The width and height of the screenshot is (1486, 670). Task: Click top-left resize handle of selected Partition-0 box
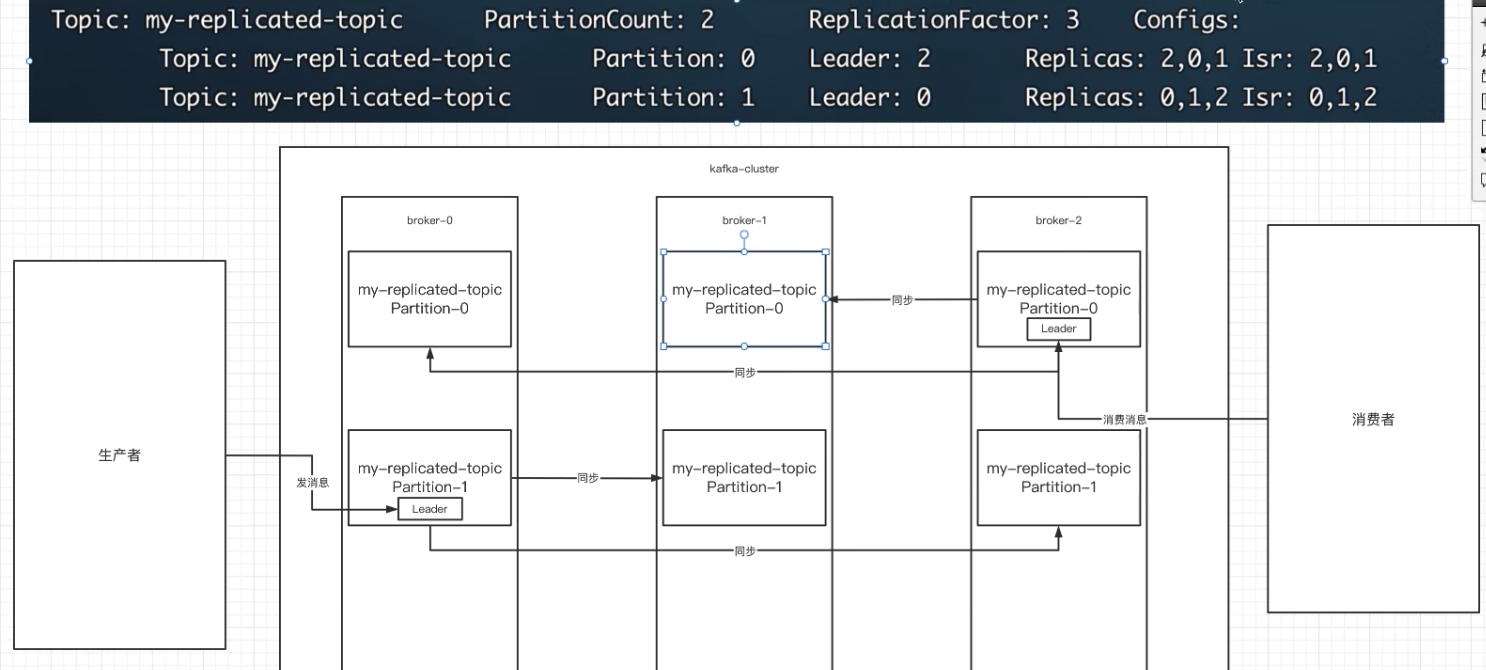[663, 252]
